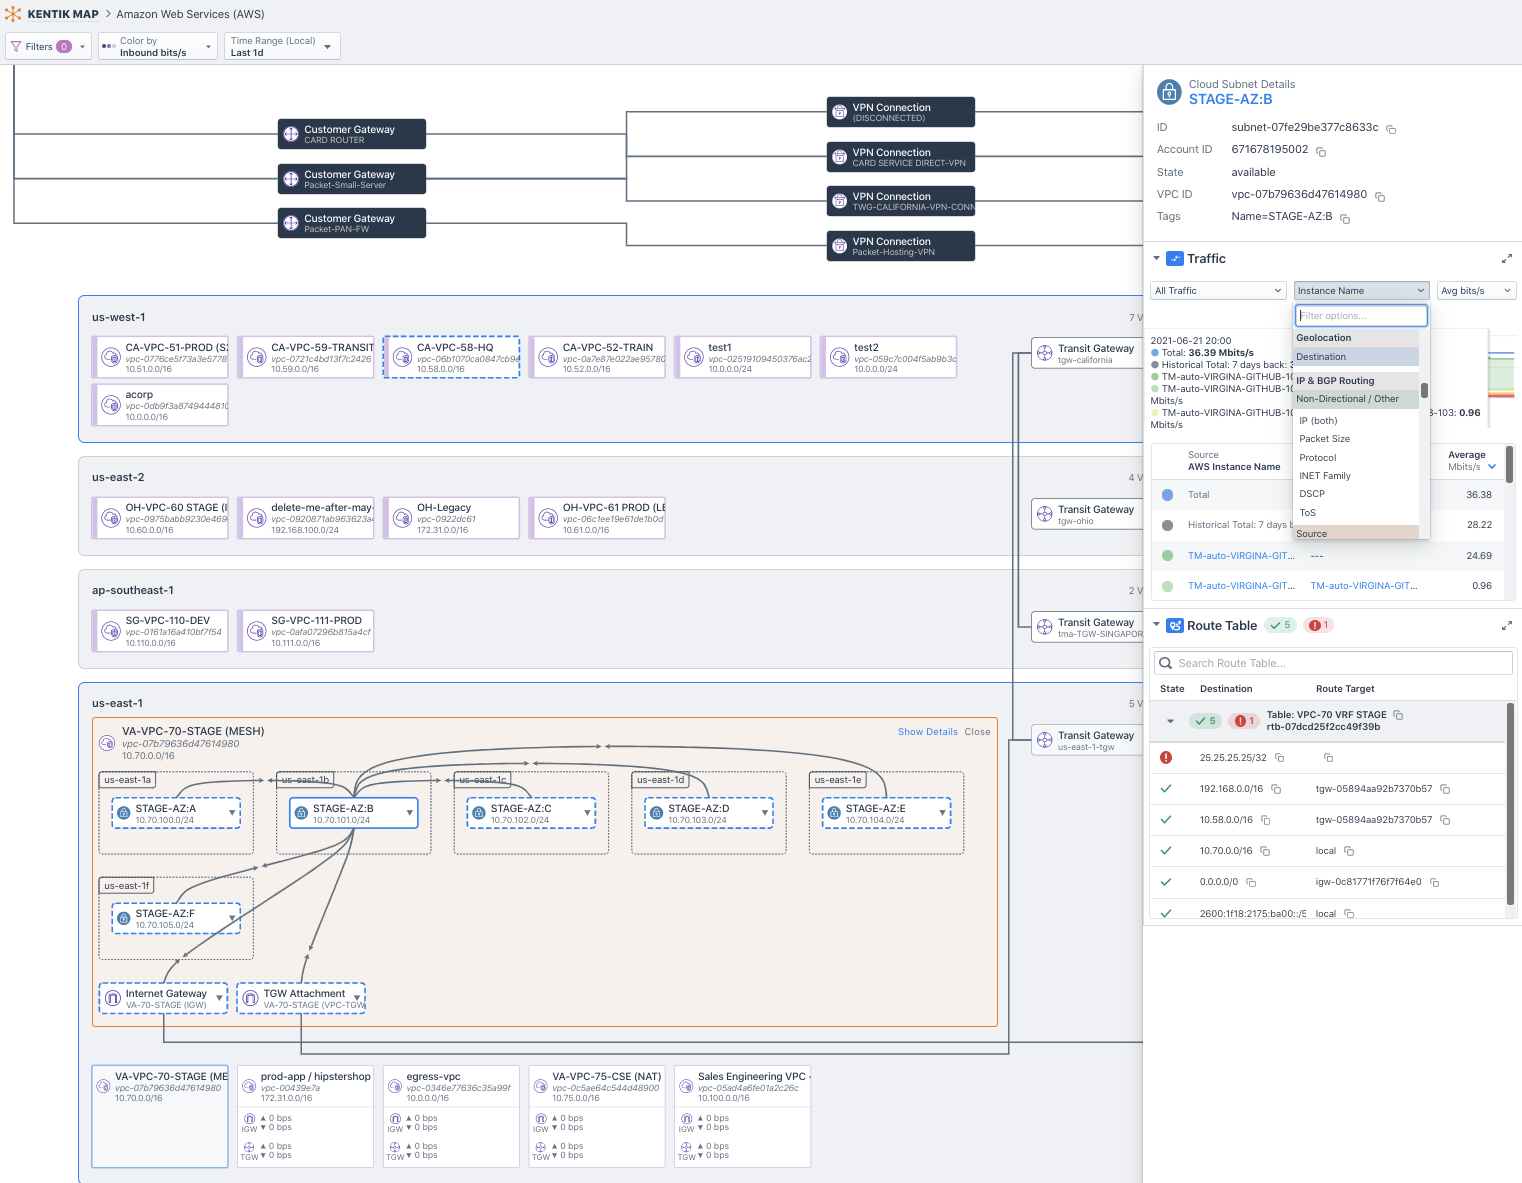Collapse the VPC-70 VRF STAGE table row

click(x=1170, y=721)
